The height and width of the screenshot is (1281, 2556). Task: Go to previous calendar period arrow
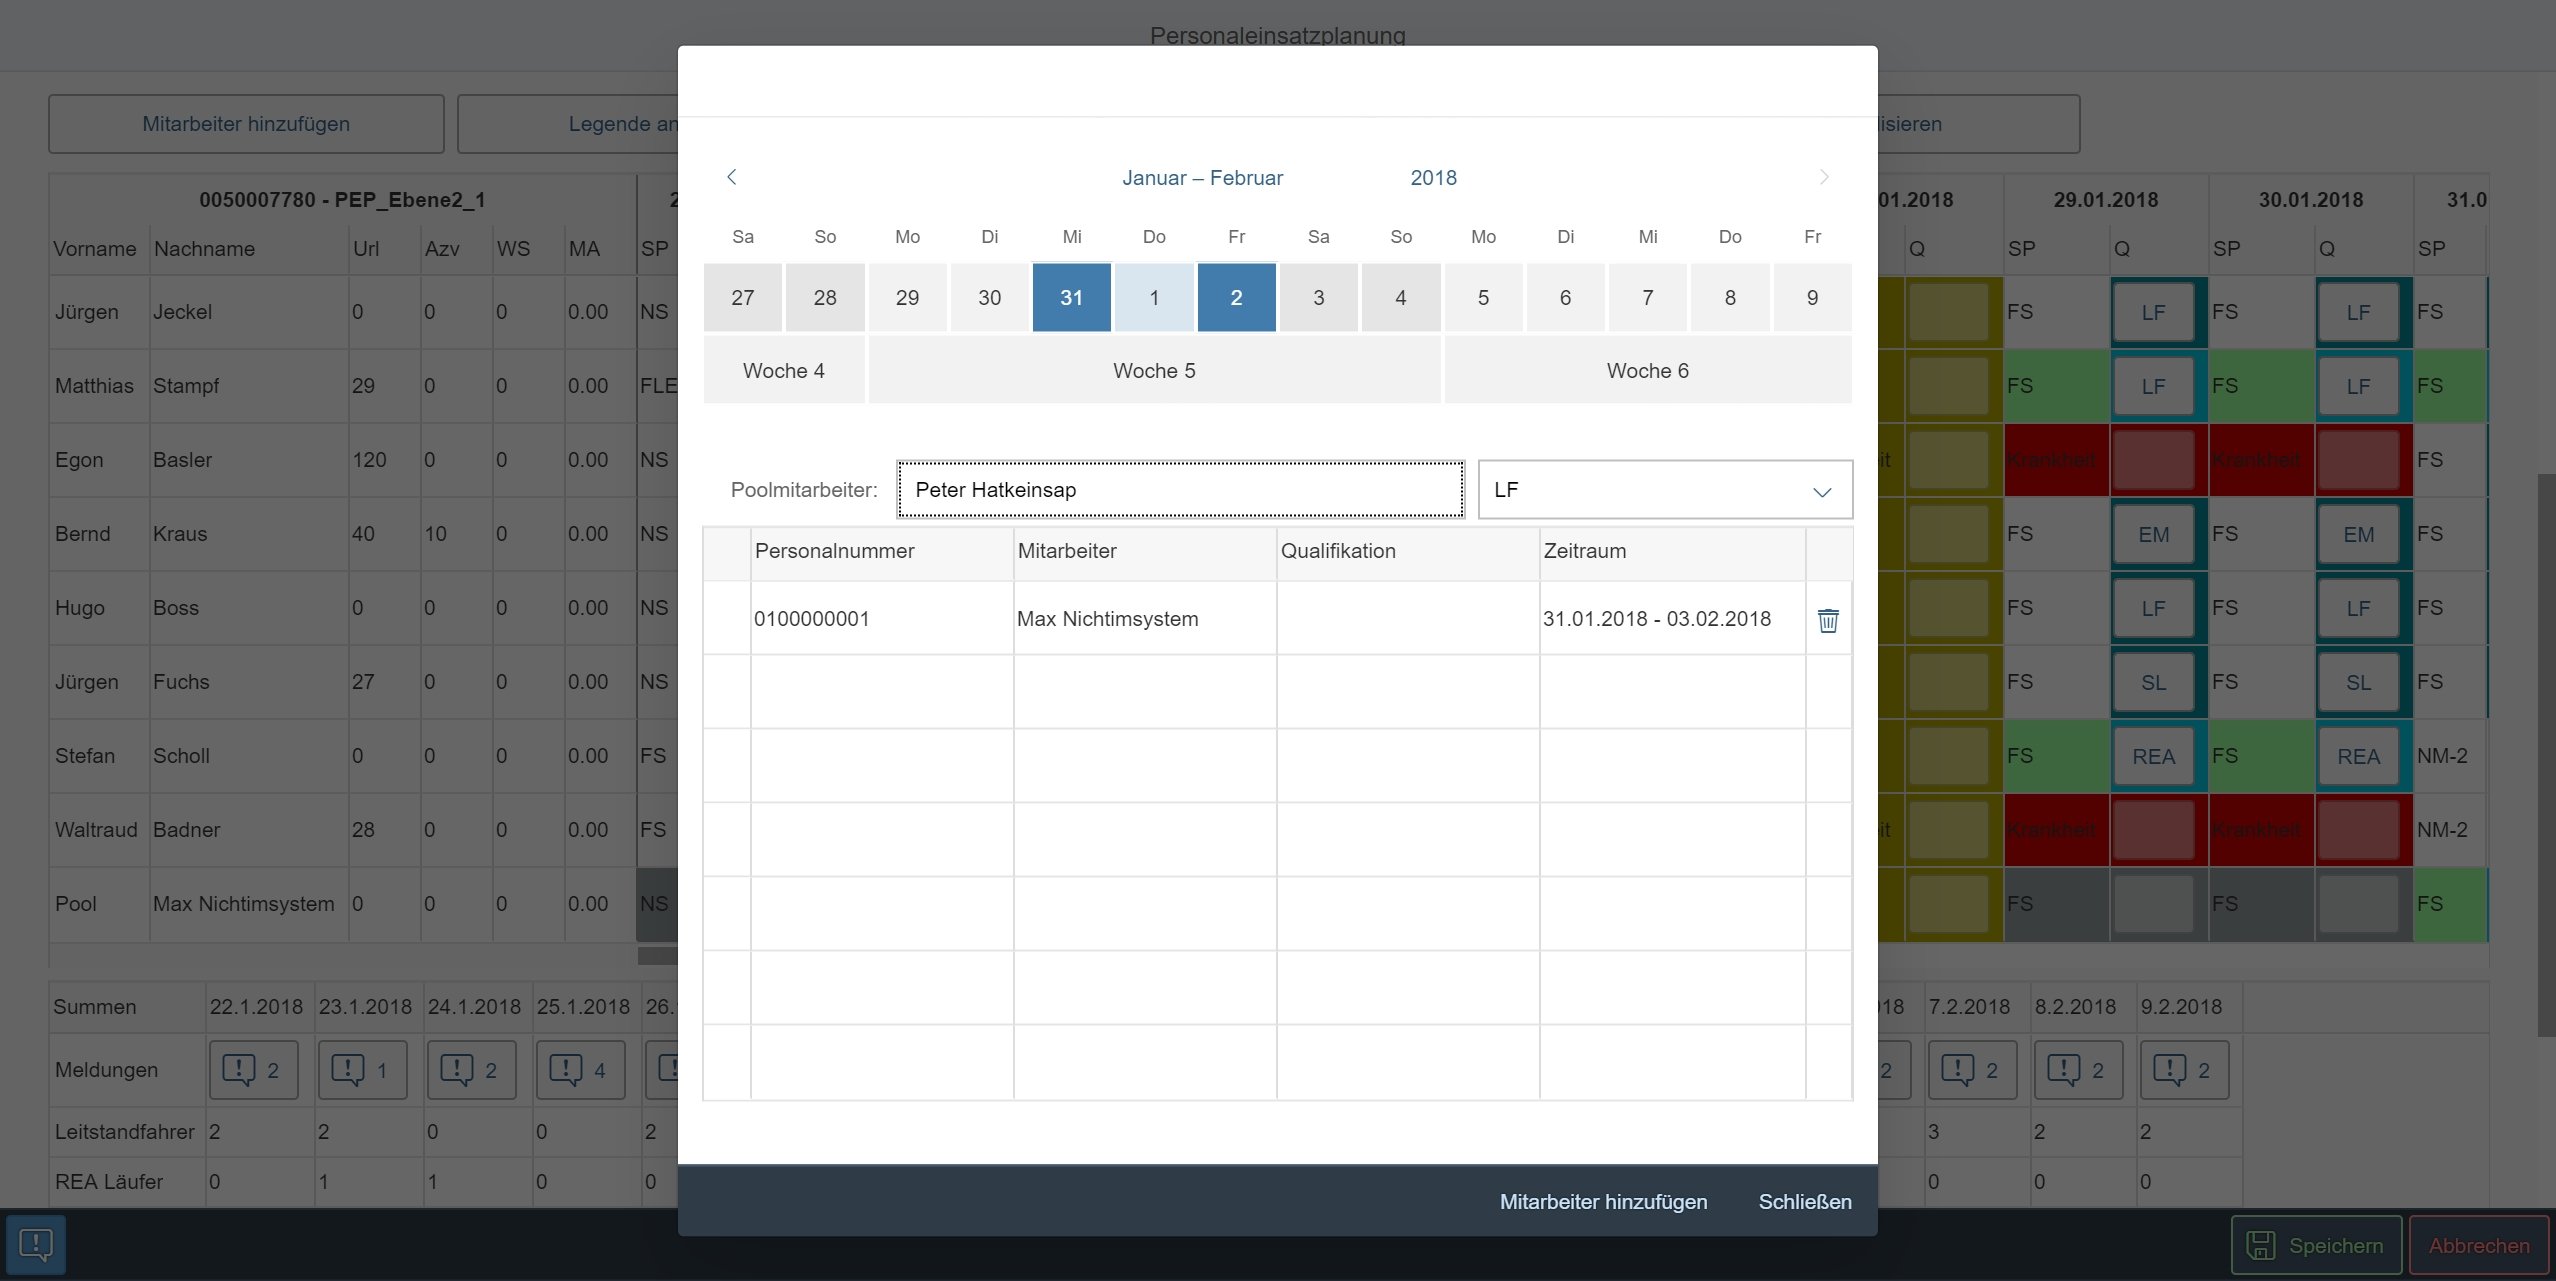(732, 177)
